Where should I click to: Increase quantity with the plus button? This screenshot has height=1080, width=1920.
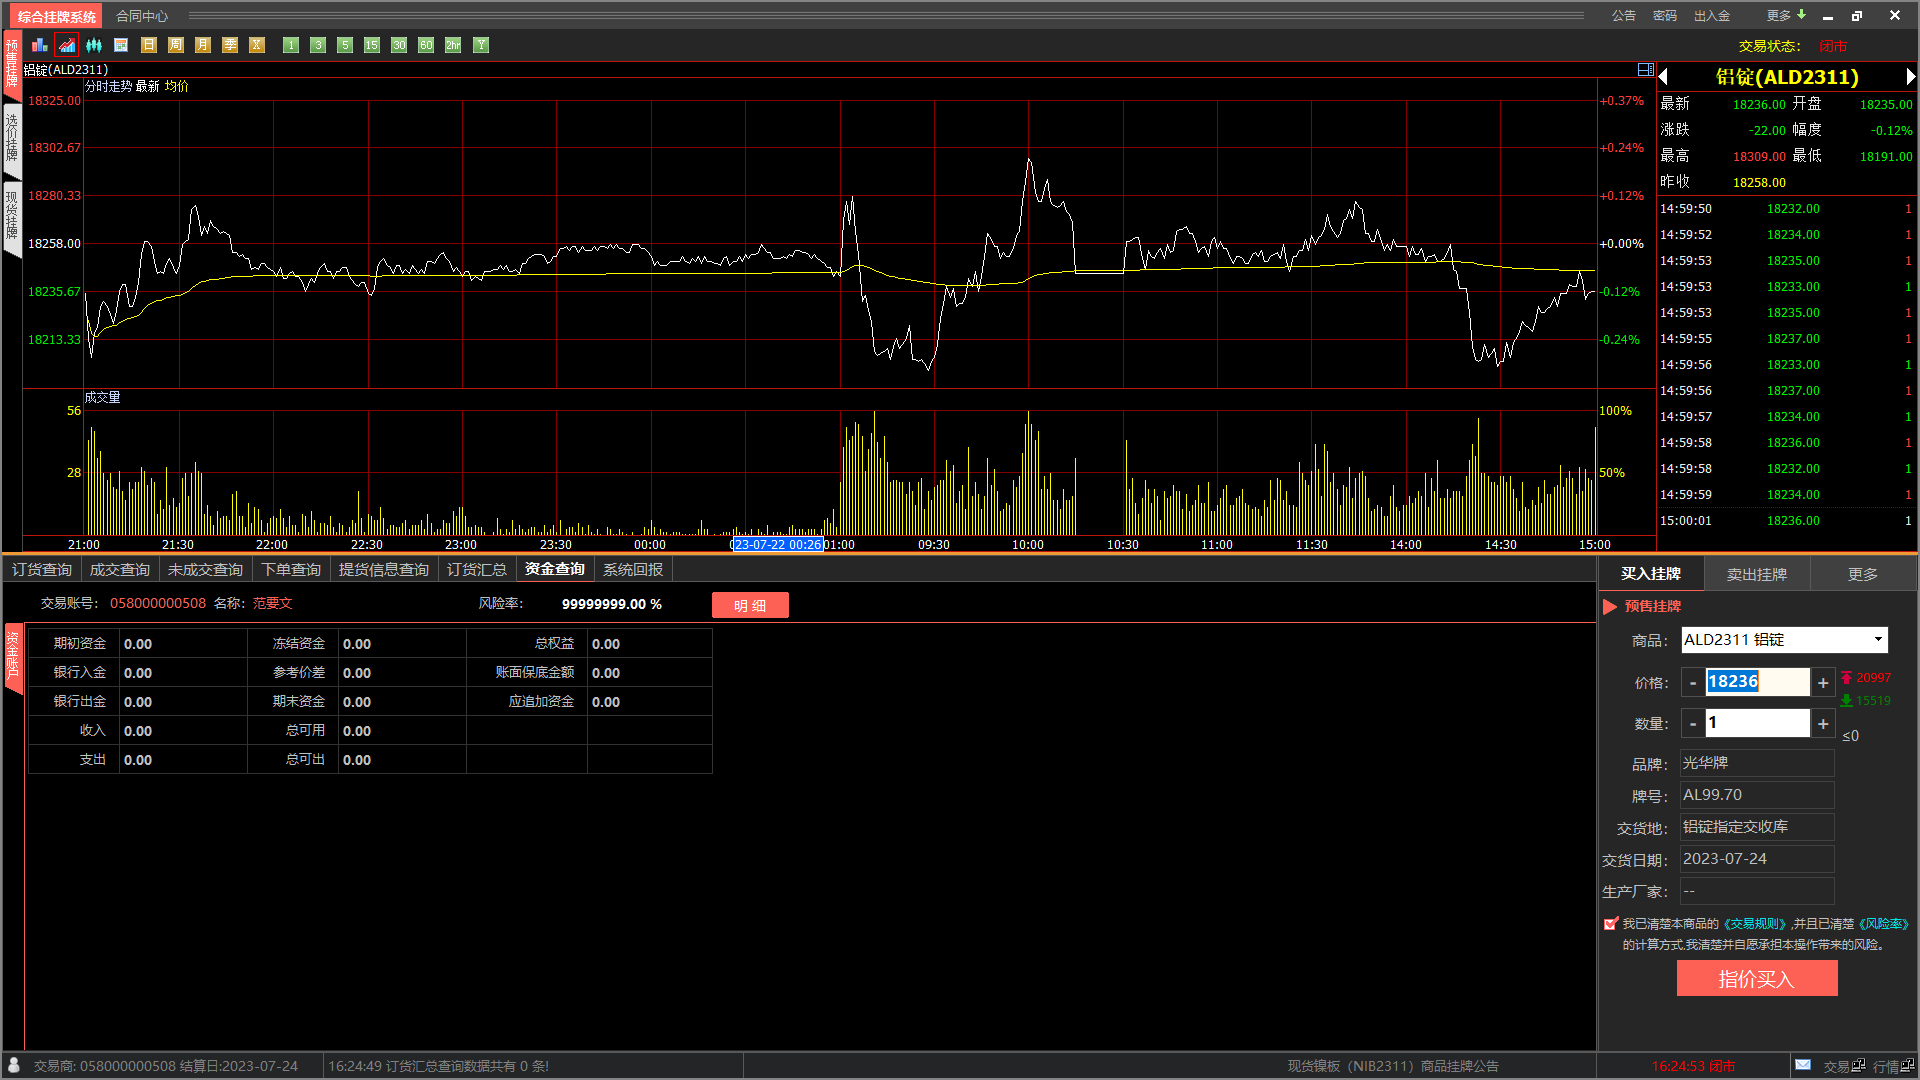coord(1823,723)
